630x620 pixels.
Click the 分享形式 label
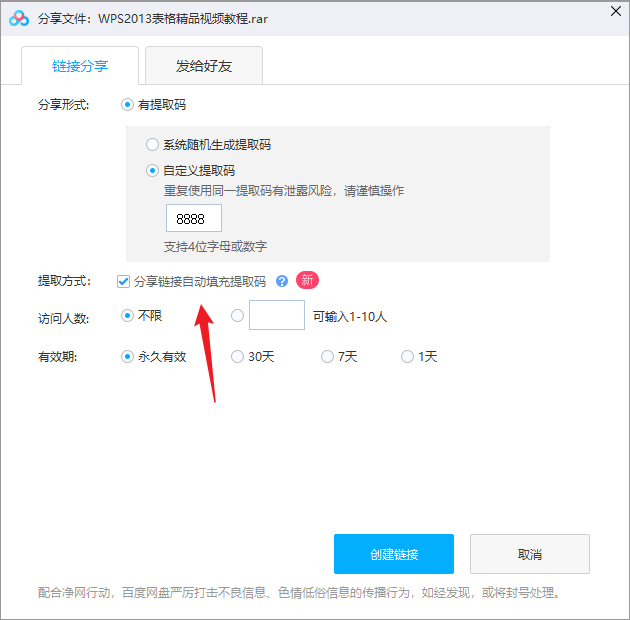click(x=63, y=105)
